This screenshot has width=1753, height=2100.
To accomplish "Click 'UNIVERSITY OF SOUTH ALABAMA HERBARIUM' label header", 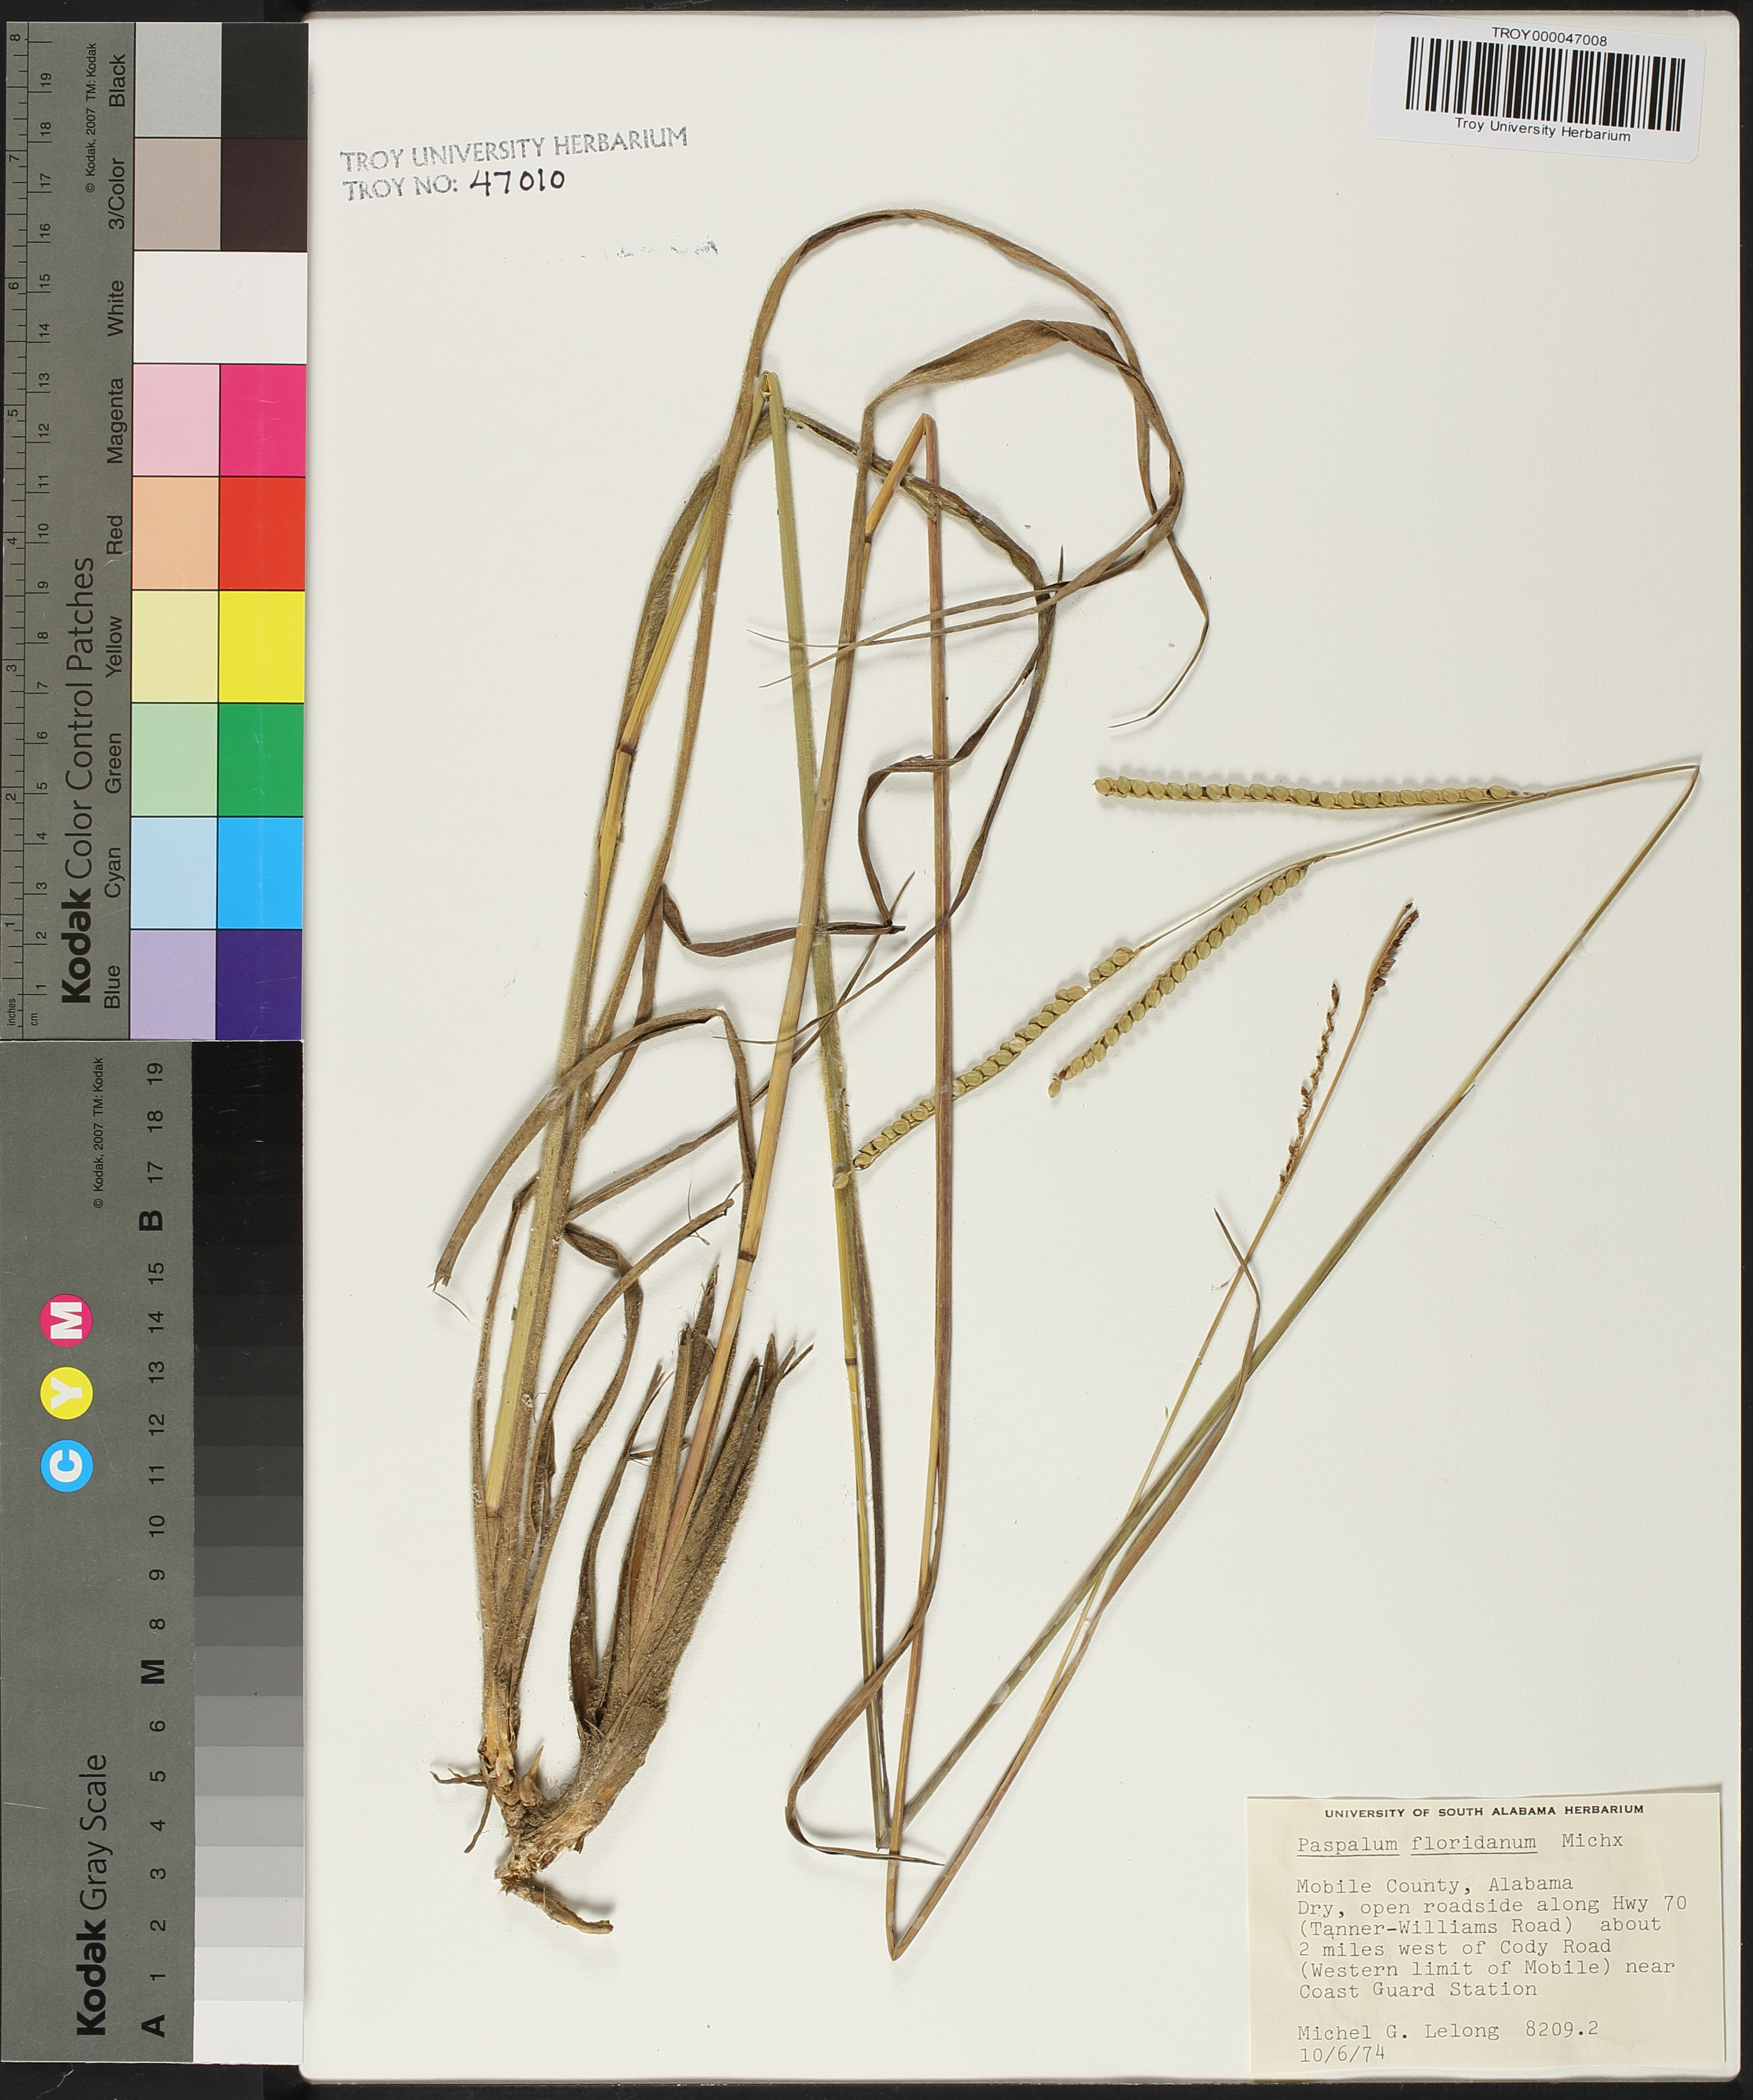I will (x=1484, y=1811).
